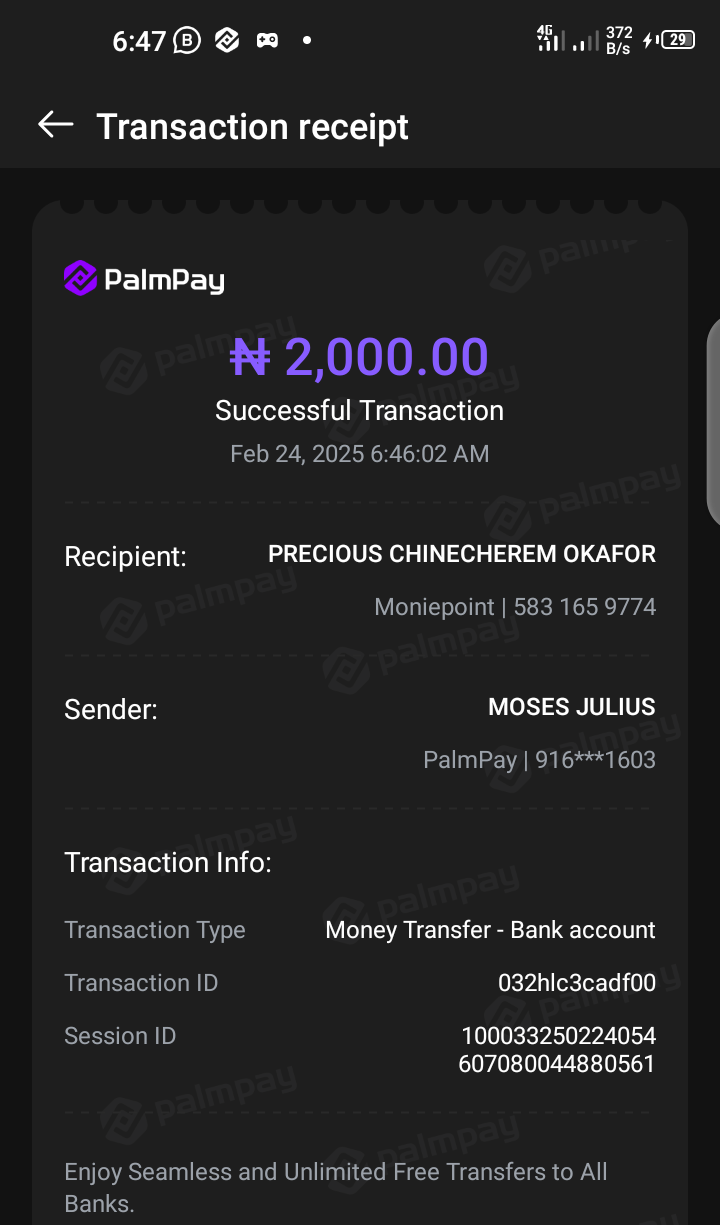720x1225 pixels.
Task: Tap the back arrow icon
Action: (x=56, y=125)
